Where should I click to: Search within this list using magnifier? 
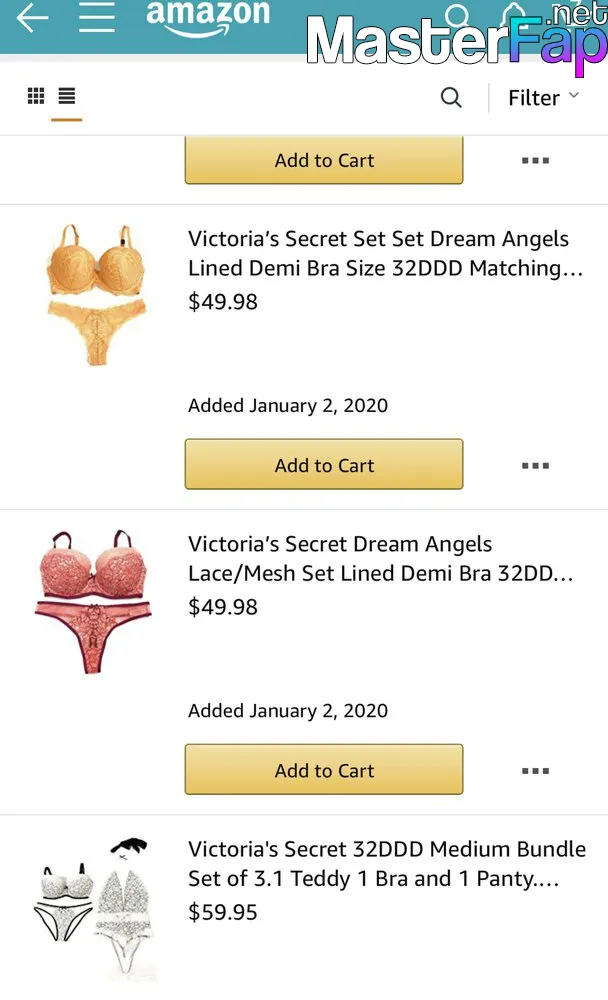(x=451, y=98)
